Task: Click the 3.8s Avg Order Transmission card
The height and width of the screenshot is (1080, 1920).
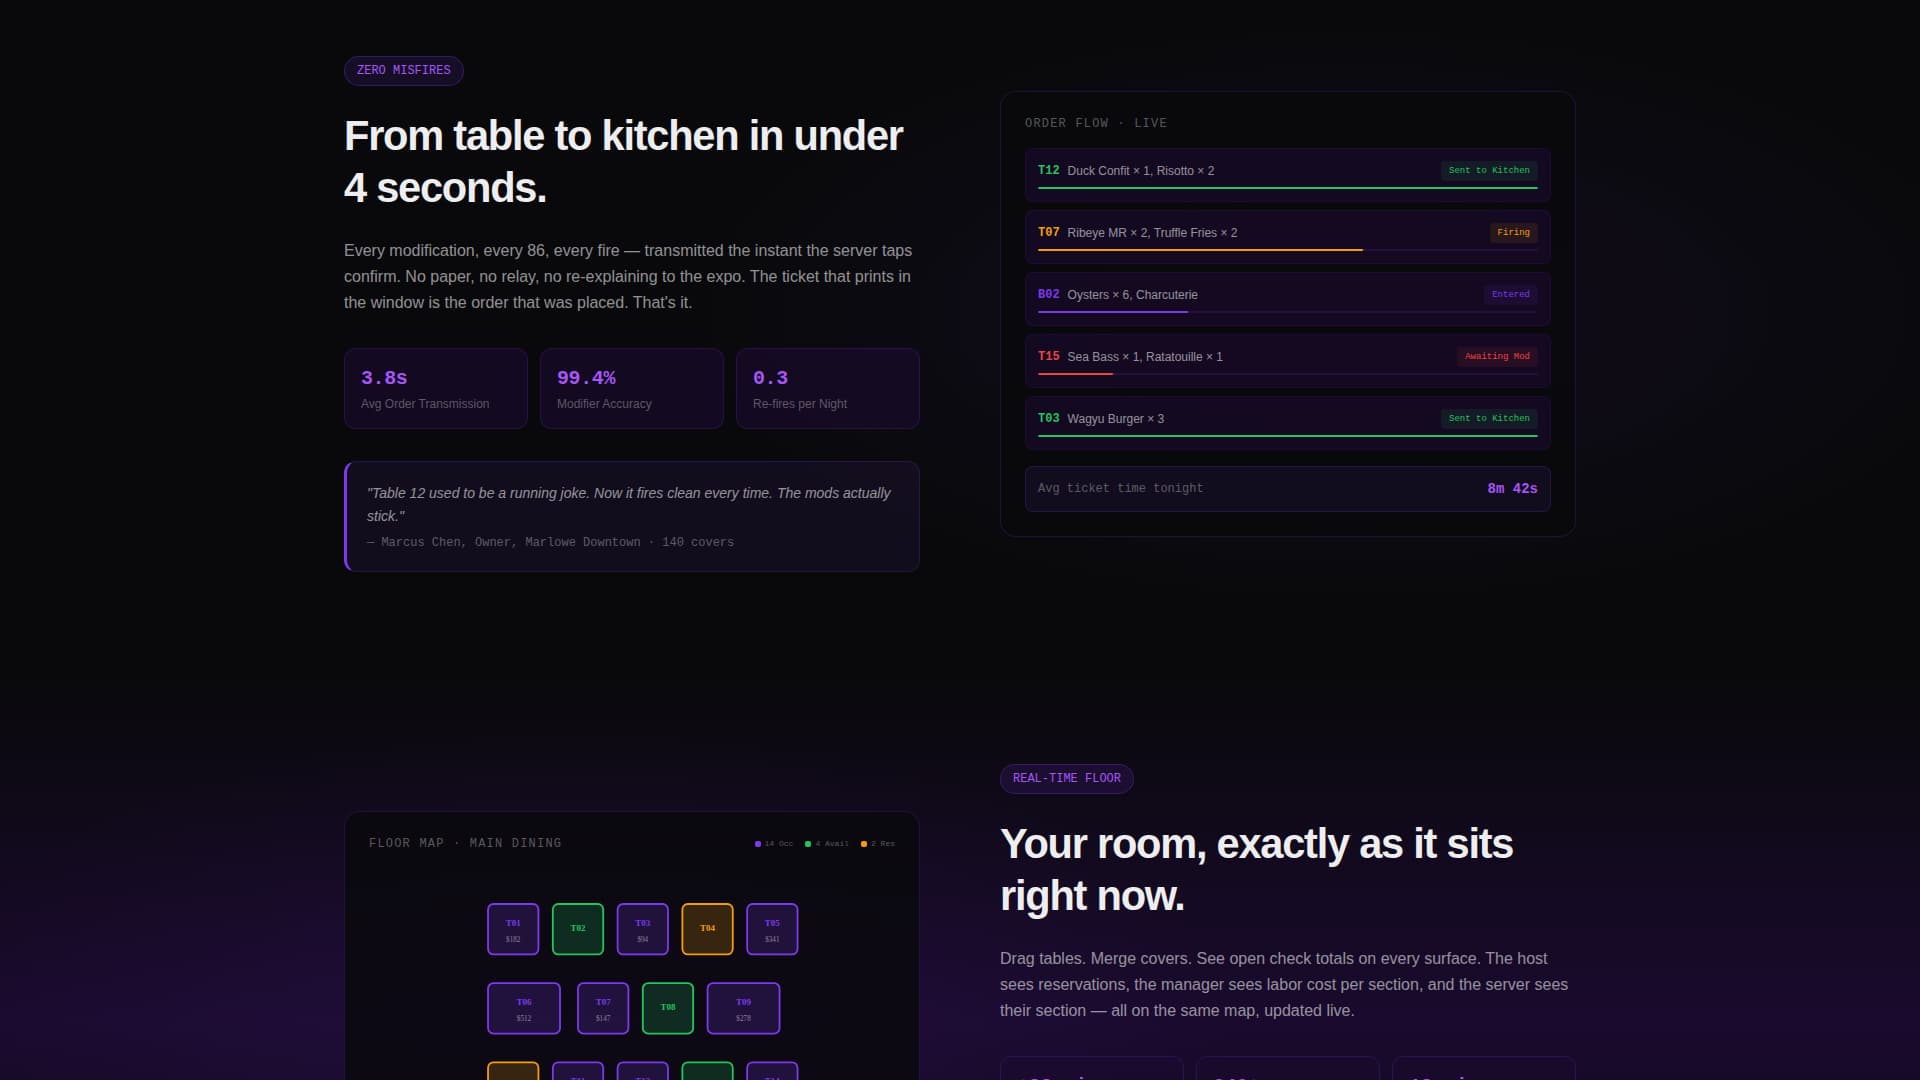Action: click(x=436, y=389)
